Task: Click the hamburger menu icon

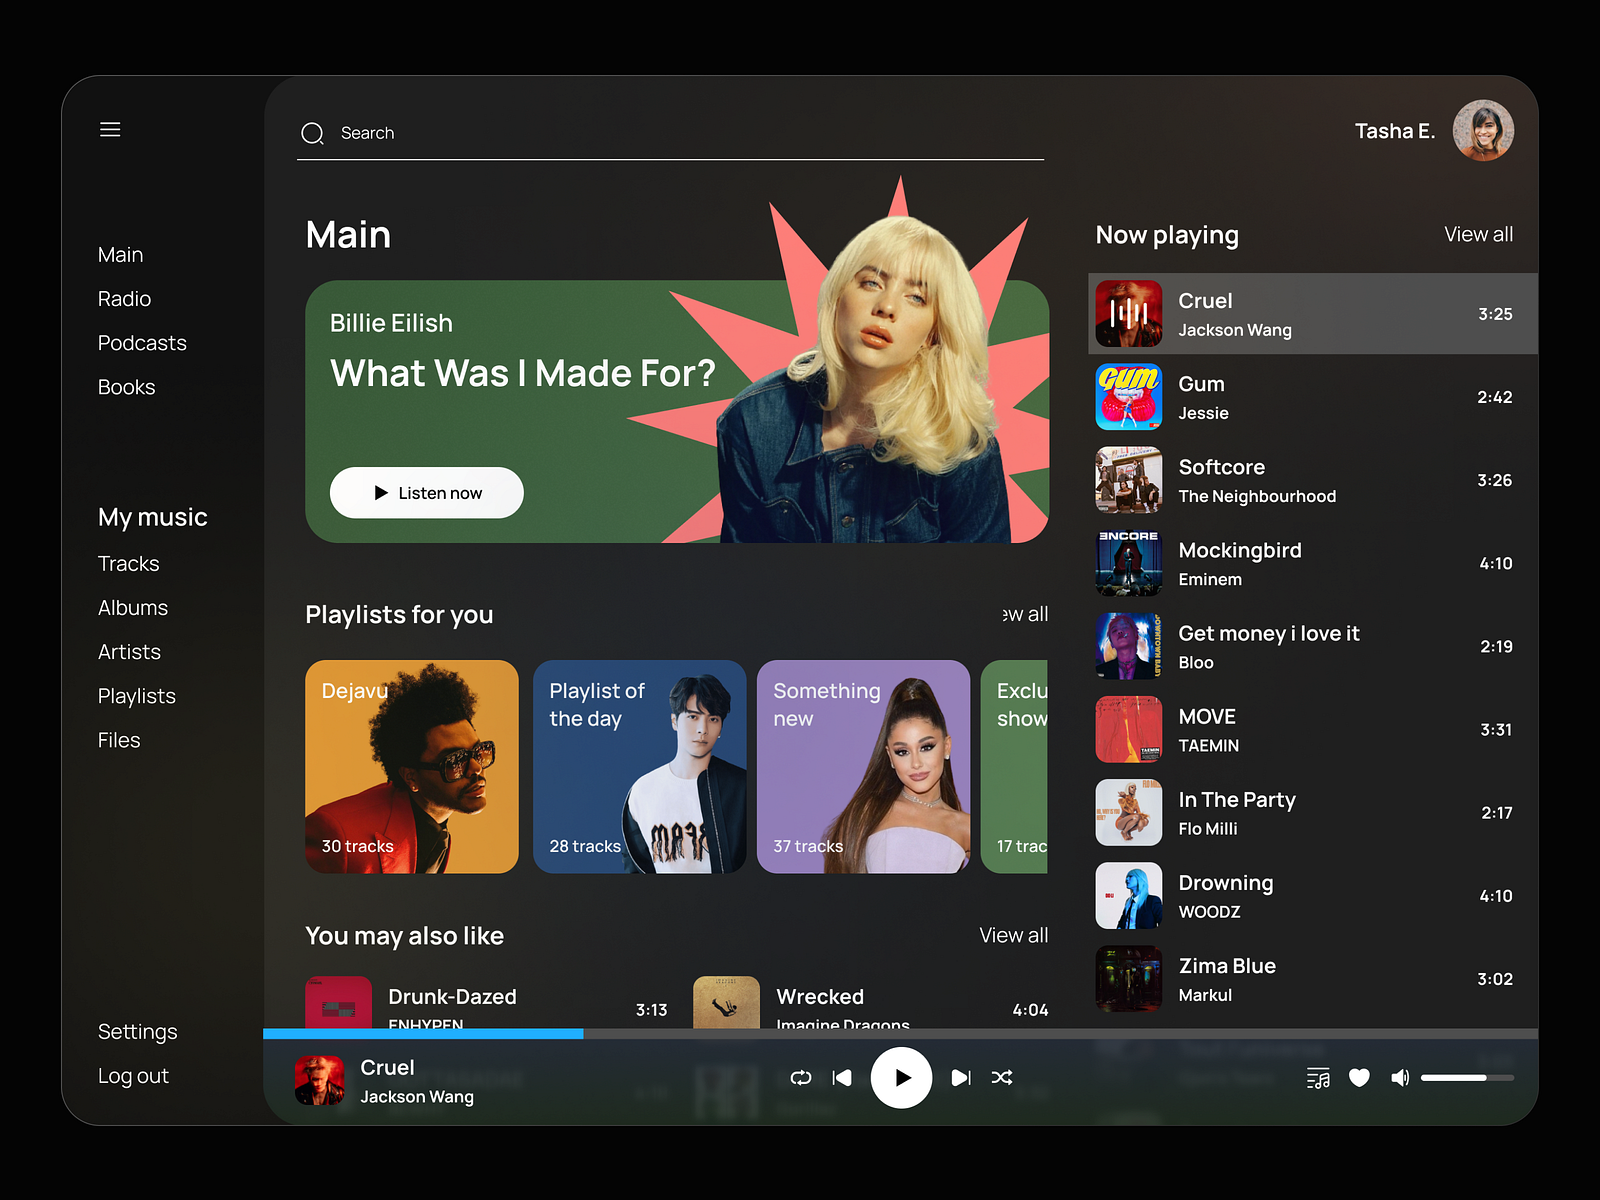Action: tap(110, 129)
